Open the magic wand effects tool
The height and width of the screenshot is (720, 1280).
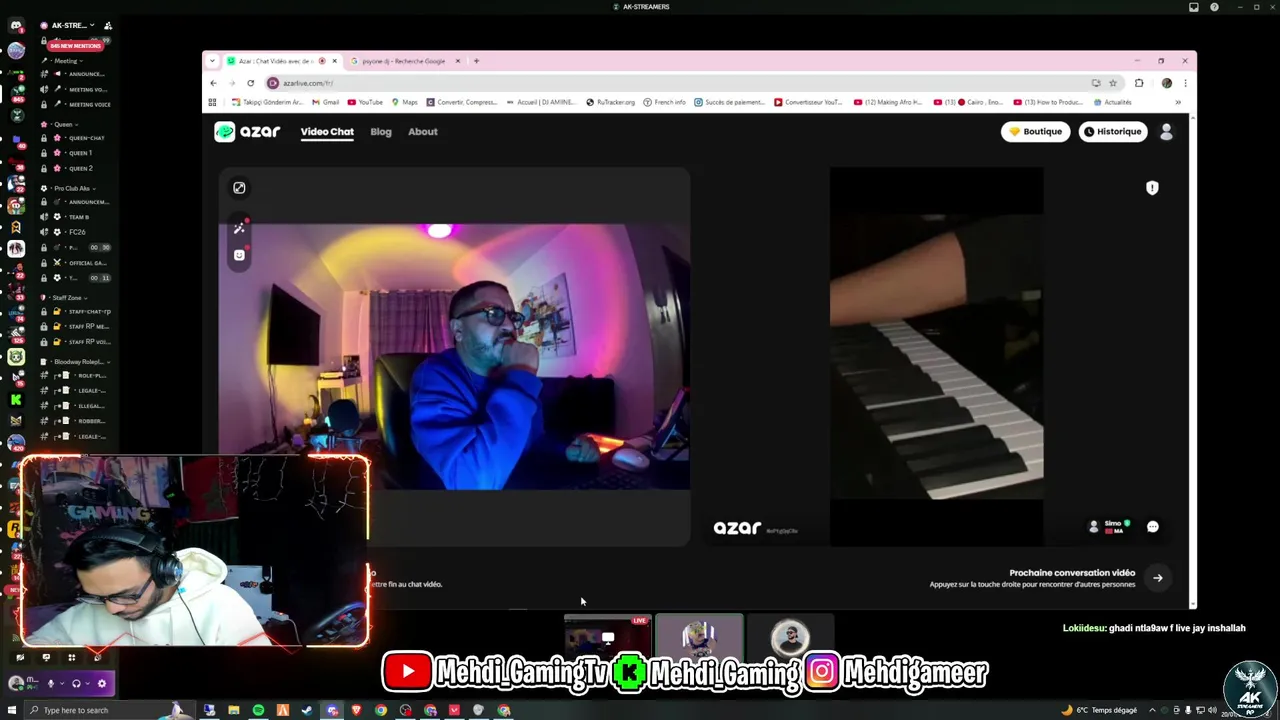pos(239,229)
